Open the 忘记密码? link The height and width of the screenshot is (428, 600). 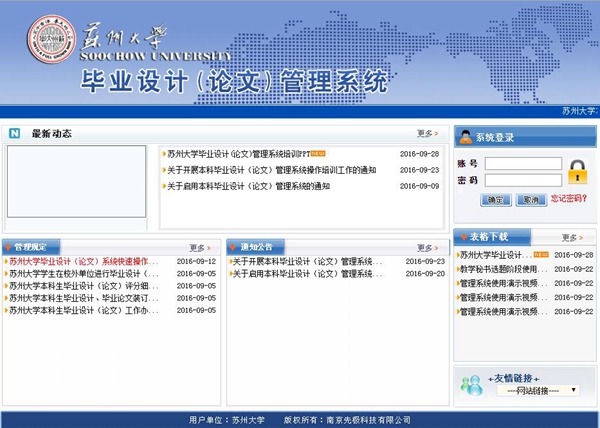coord(569,199)
